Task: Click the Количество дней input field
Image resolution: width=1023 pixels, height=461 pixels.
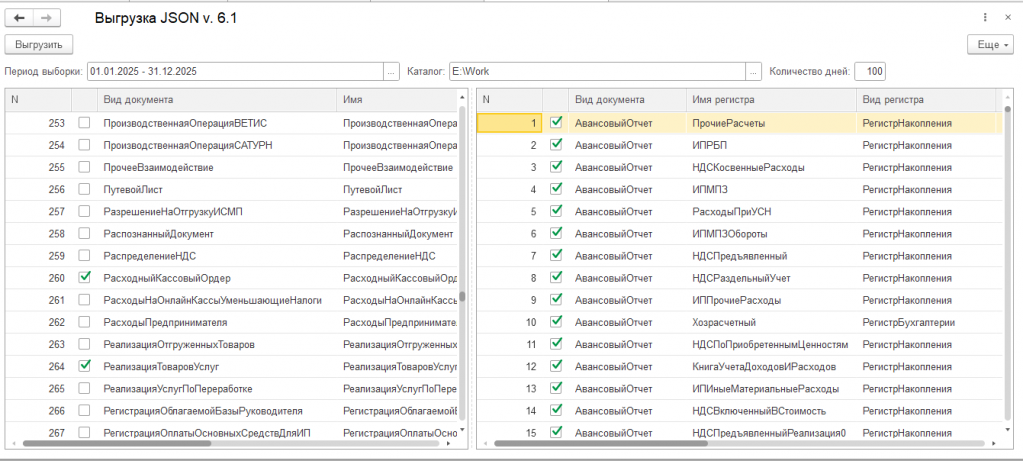Action: coord(869,72)
